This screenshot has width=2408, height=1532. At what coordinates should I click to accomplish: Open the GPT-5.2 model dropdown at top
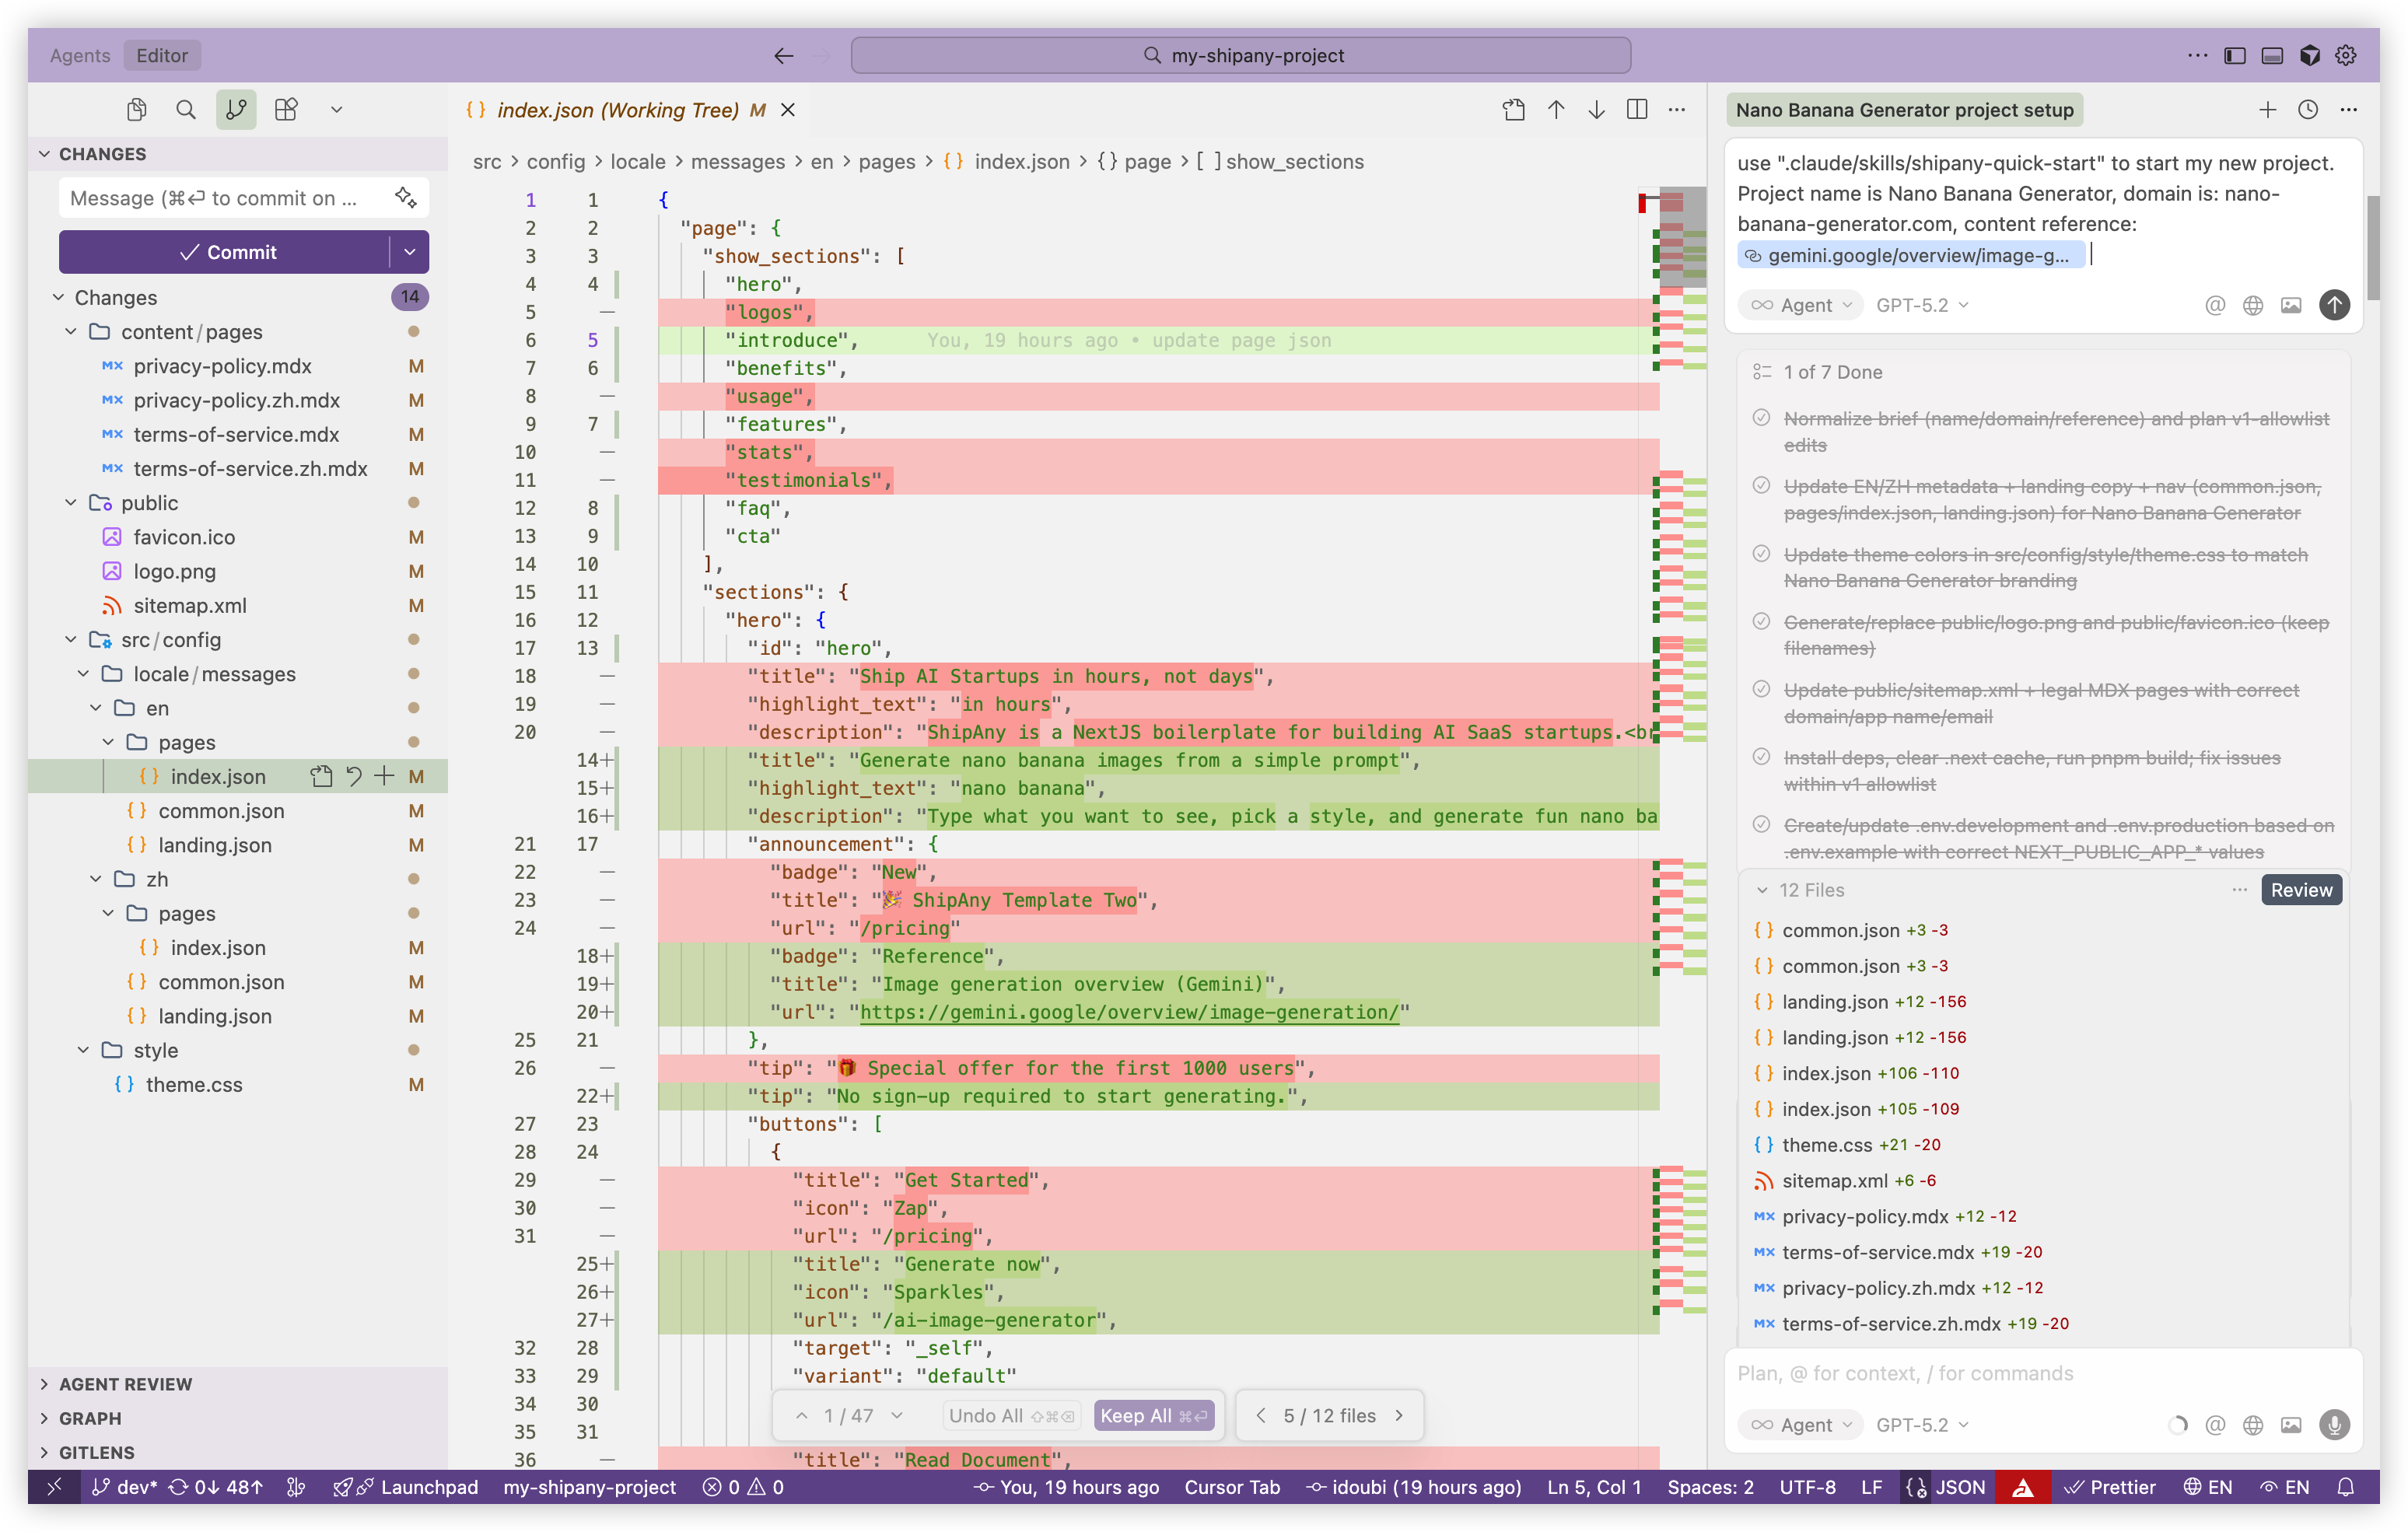(1922, 305)
